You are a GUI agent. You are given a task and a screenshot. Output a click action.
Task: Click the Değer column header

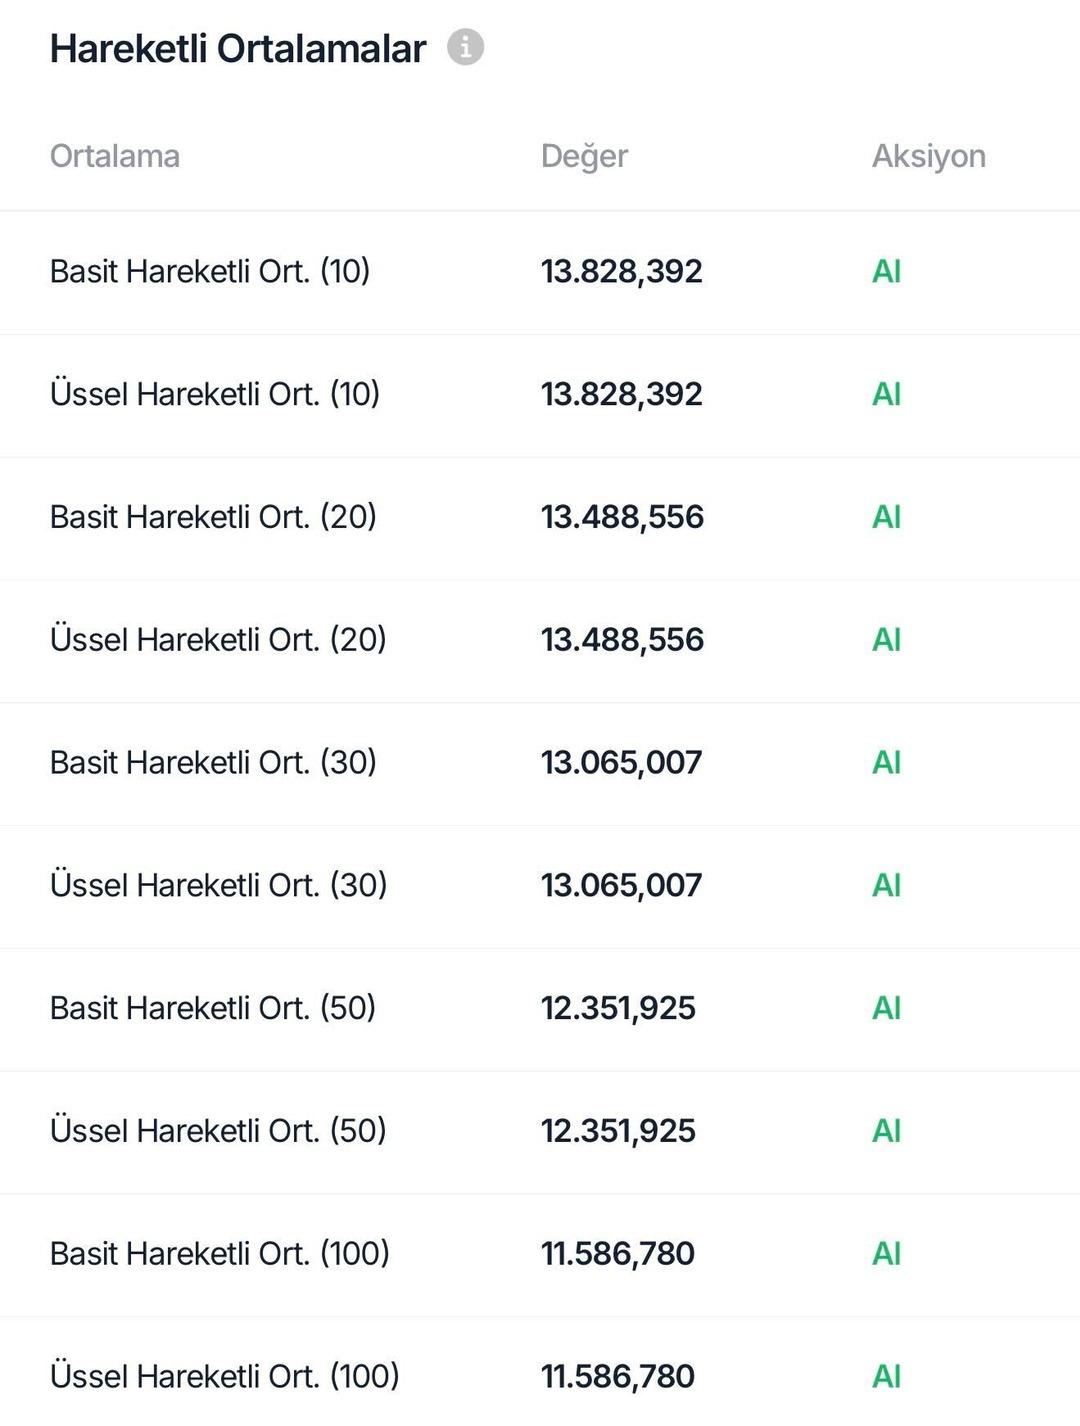coord(584,156)
